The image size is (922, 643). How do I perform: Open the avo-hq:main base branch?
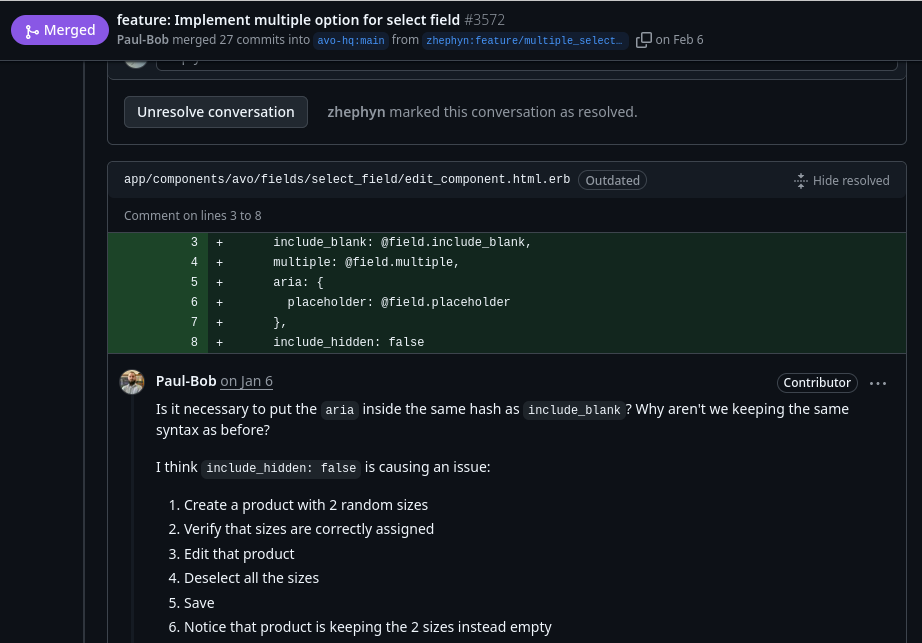click(x=350, y=41)
